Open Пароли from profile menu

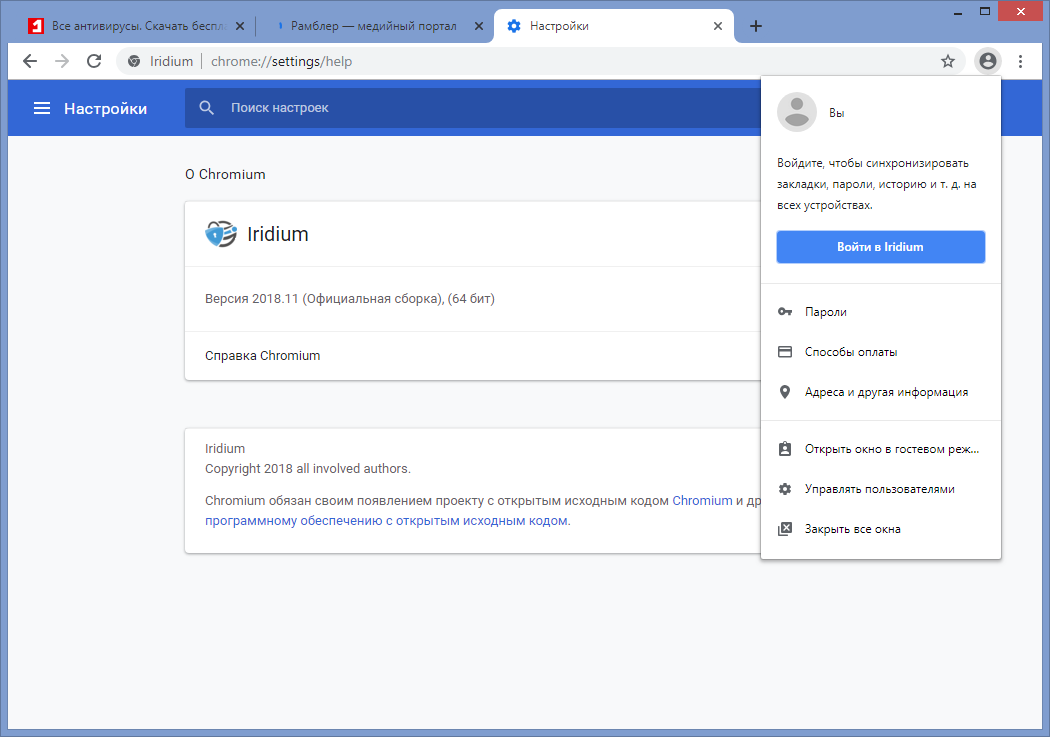881,312
